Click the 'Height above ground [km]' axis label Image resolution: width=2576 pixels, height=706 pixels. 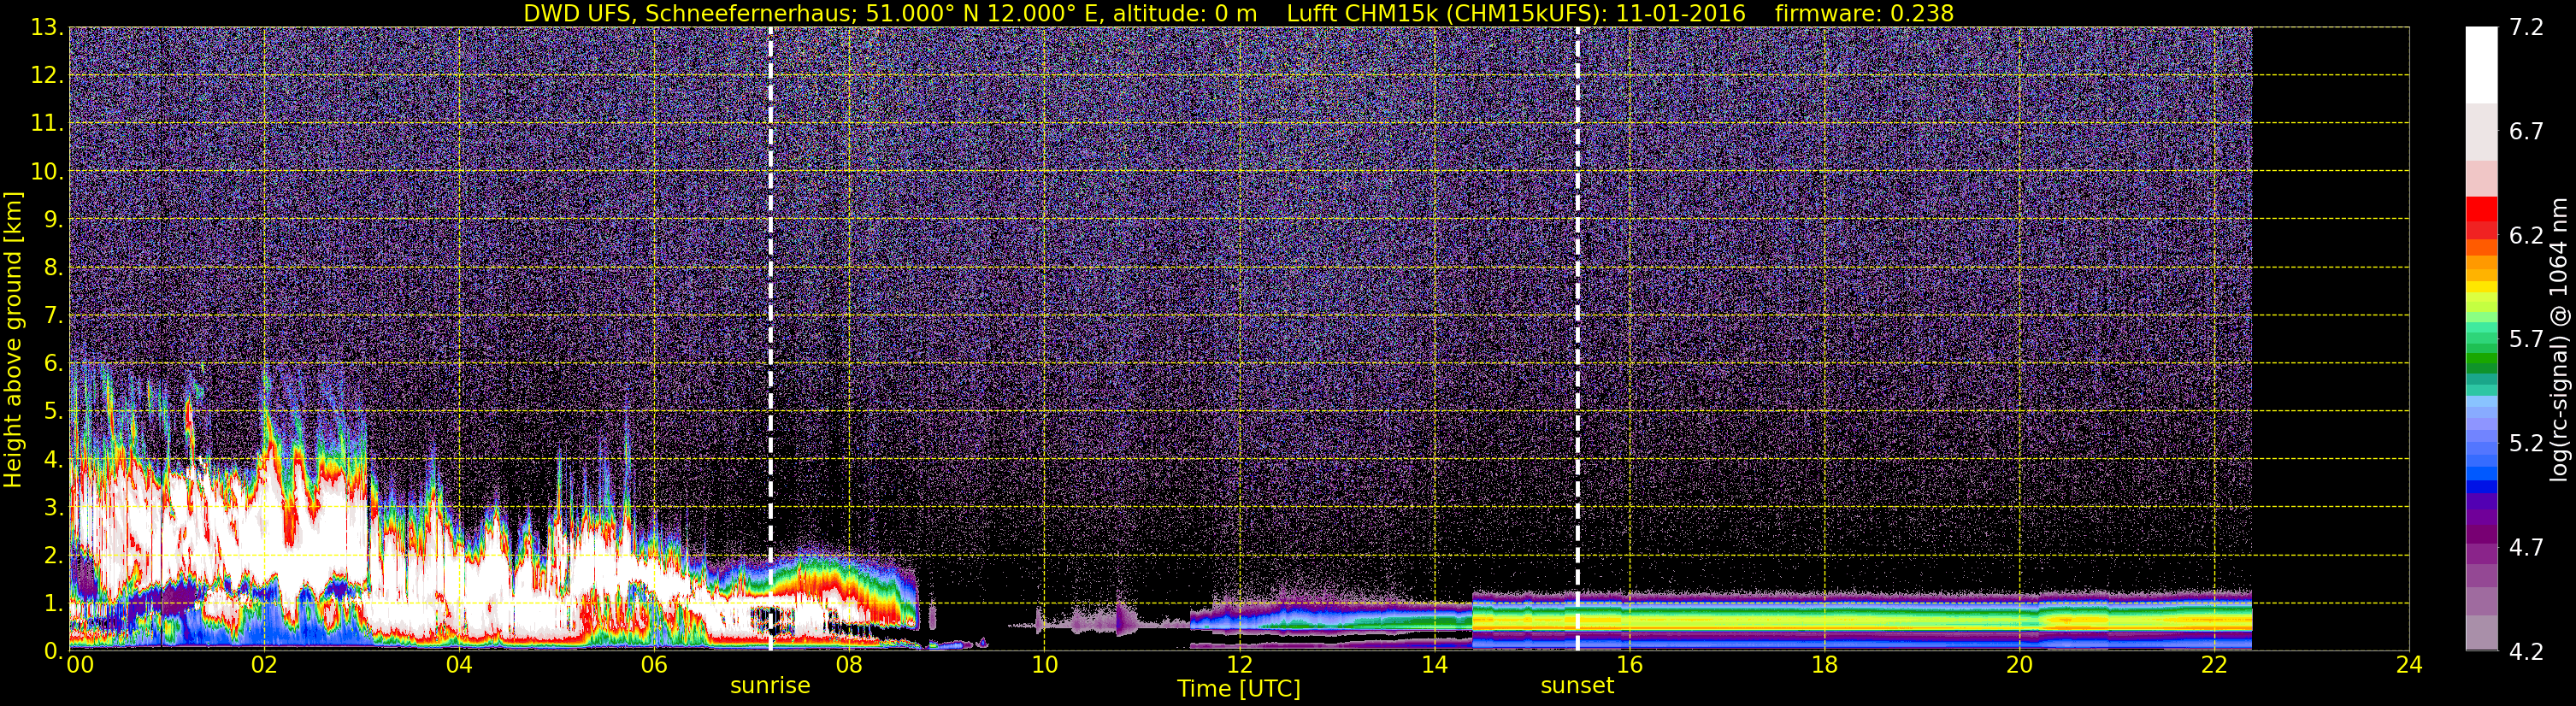pos(13,339)
